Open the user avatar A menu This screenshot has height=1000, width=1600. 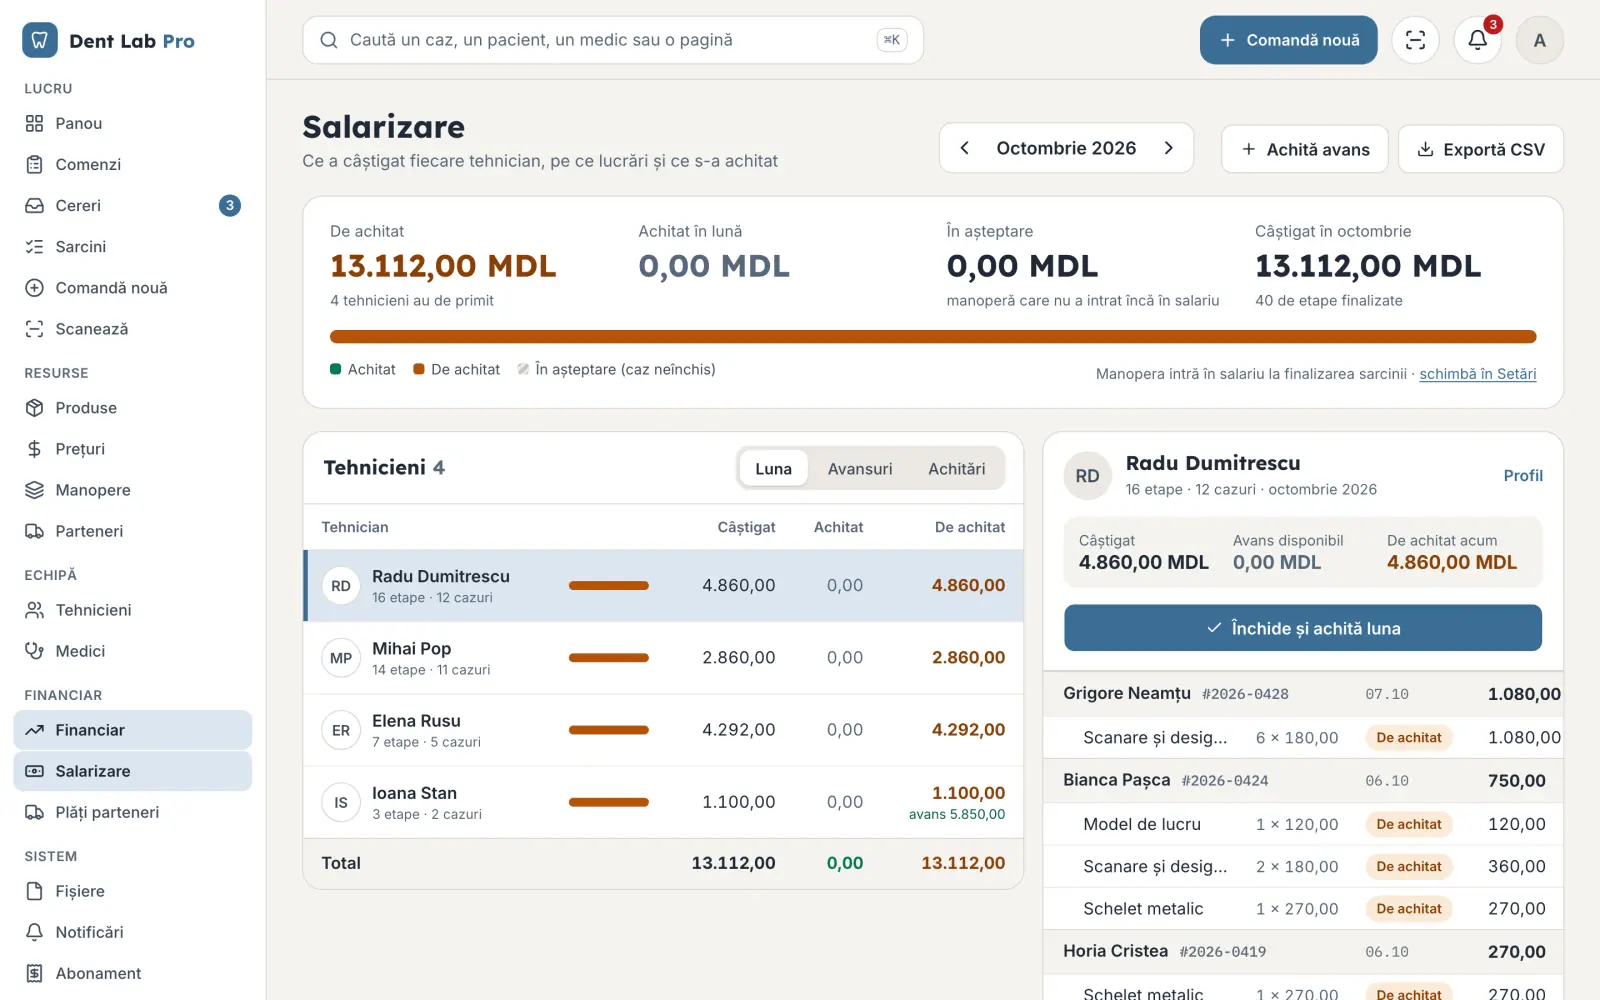pos(1539,40)
